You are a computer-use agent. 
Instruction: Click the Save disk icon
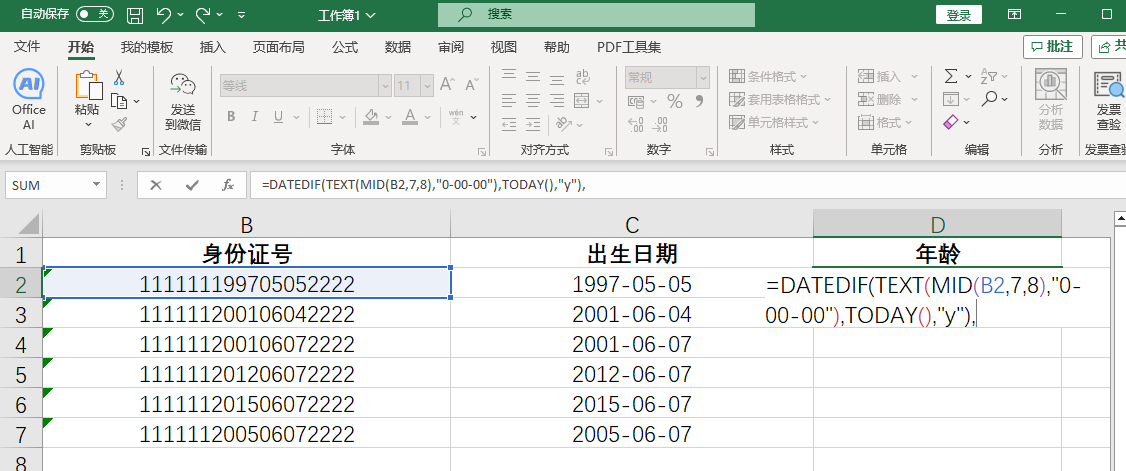coord(134,14)
